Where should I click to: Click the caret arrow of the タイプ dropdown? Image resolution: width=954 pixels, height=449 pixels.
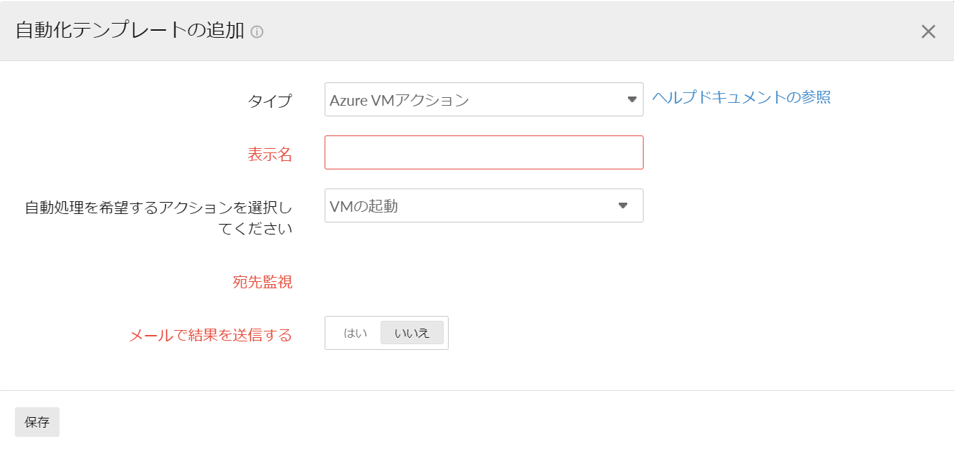pyautogui.click(x=631, y=99)
